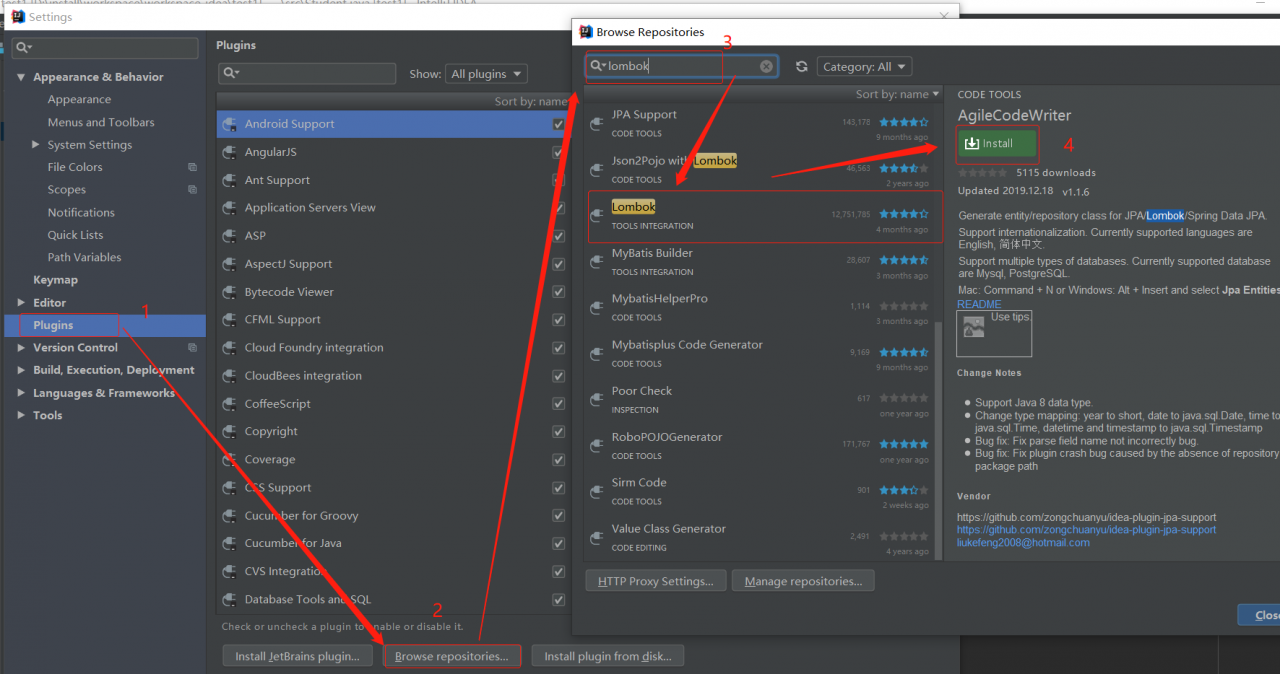Expand the System Settings node
Screen dimensions: 1280x674
click(36, 145)
